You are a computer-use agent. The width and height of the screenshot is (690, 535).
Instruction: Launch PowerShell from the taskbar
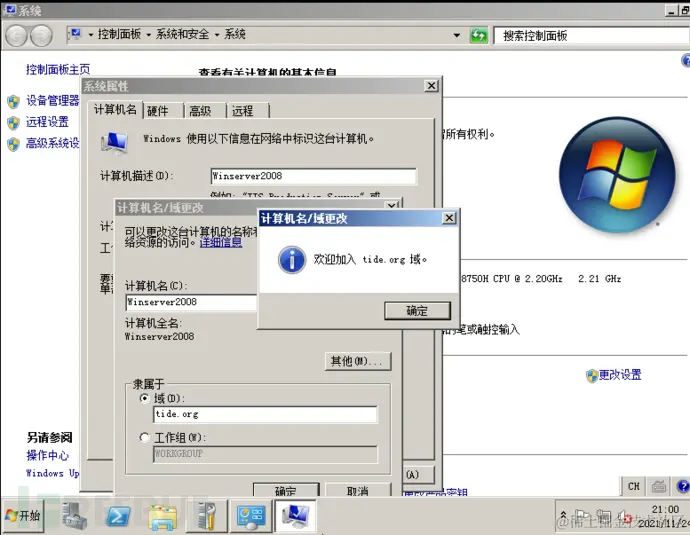point(119,516)
